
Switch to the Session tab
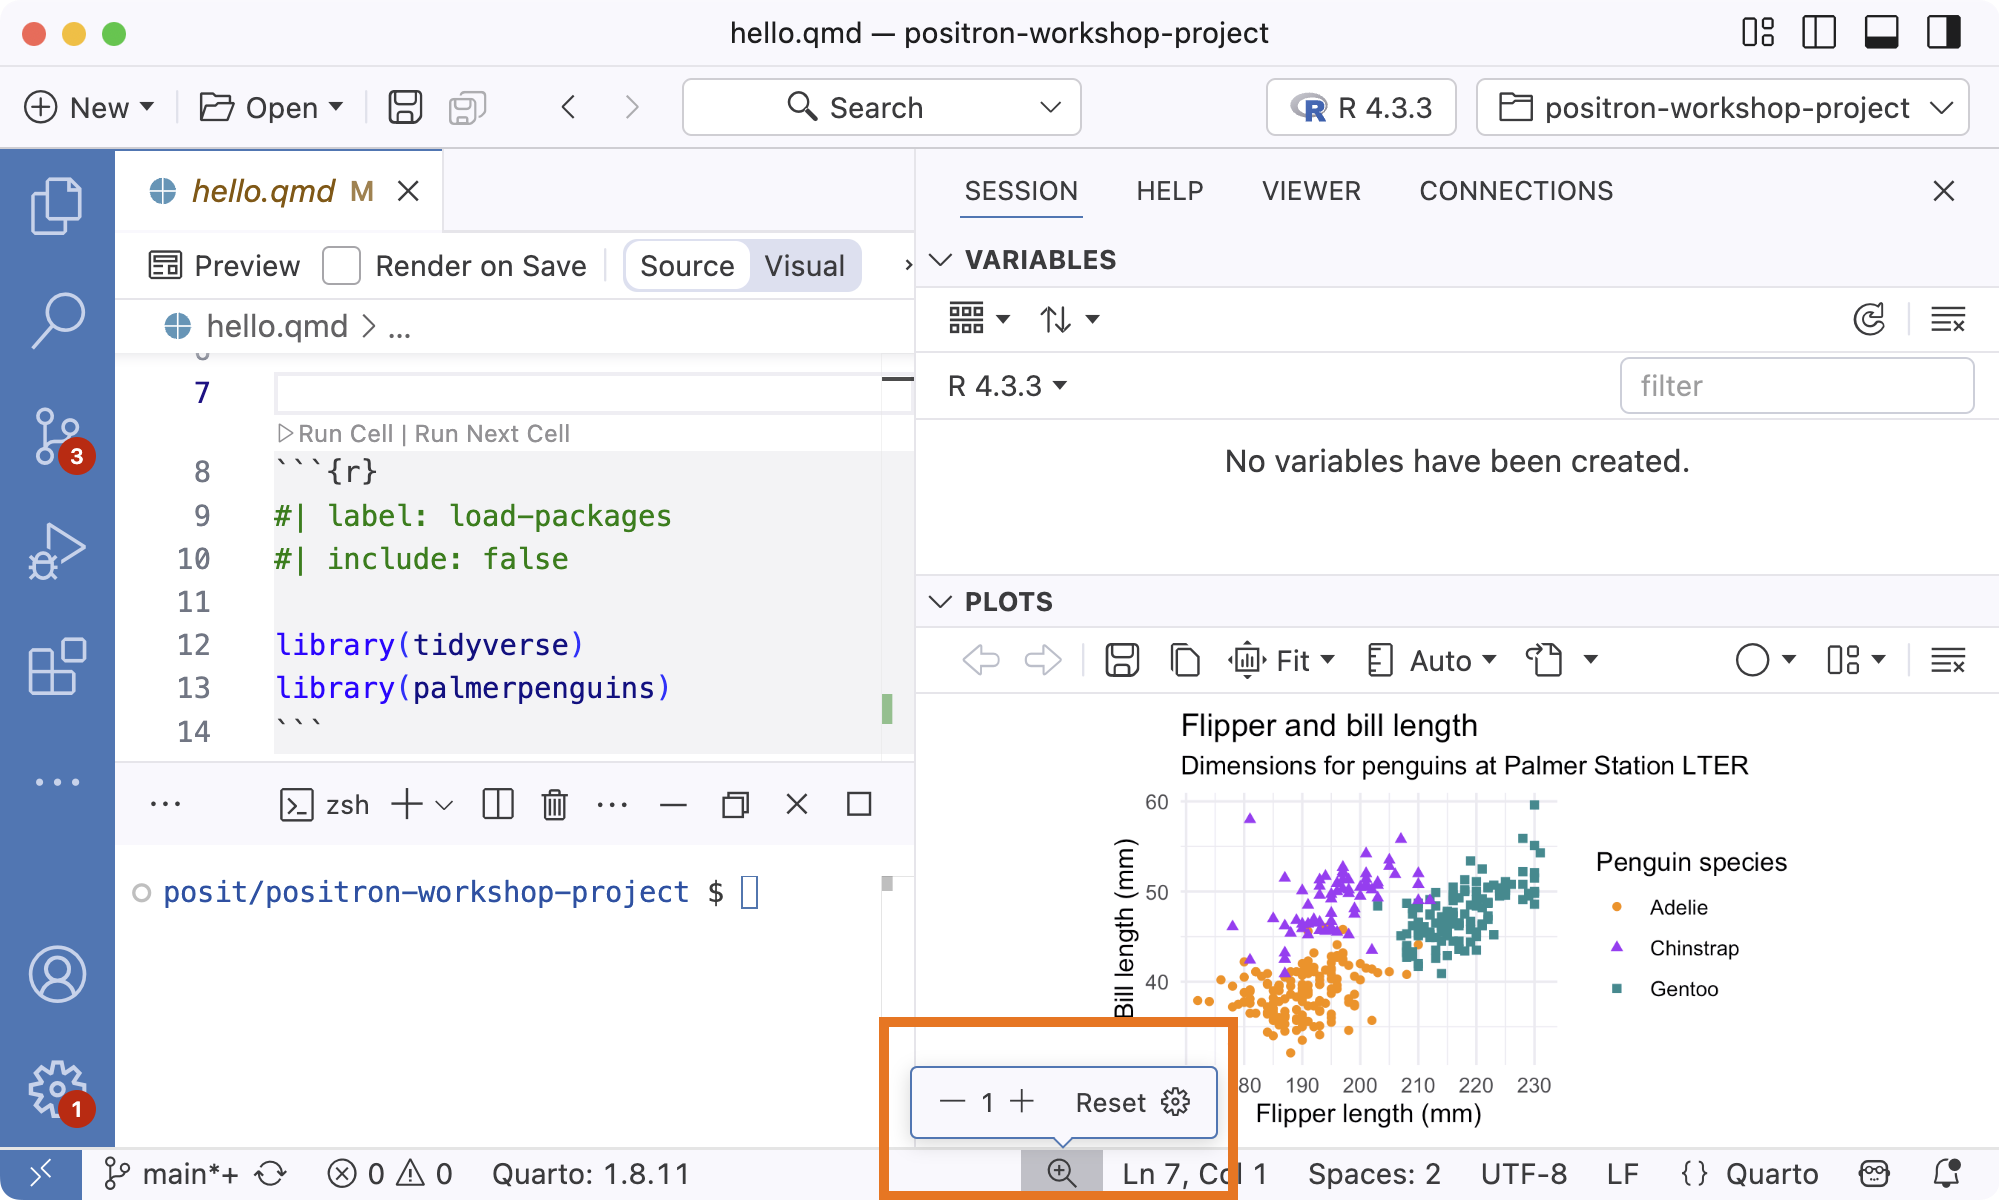[1021, 191]
